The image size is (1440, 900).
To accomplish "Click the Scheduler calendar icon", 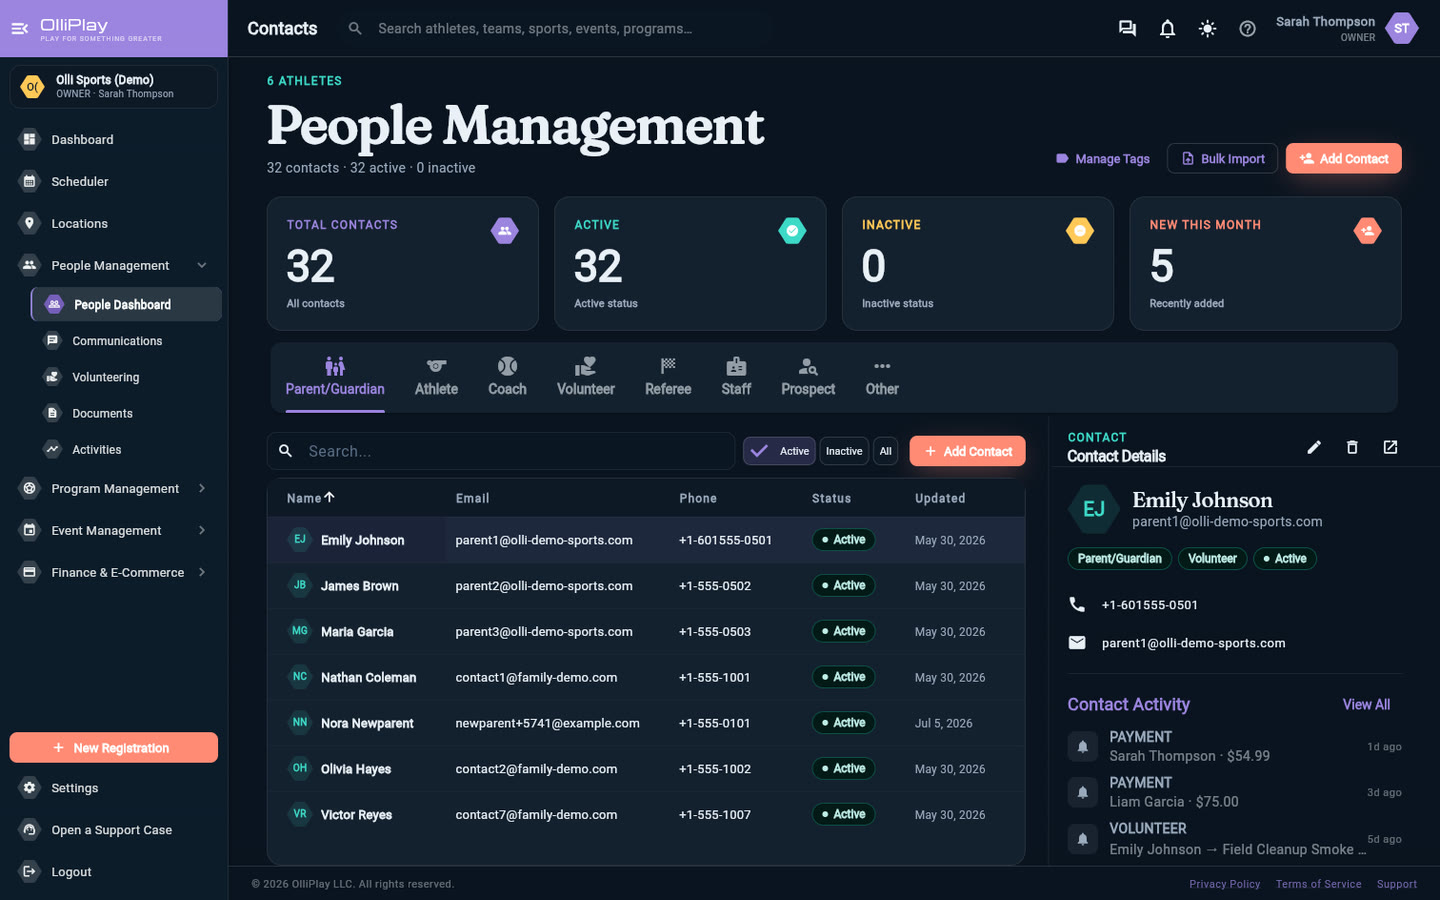I will [30, 181].
